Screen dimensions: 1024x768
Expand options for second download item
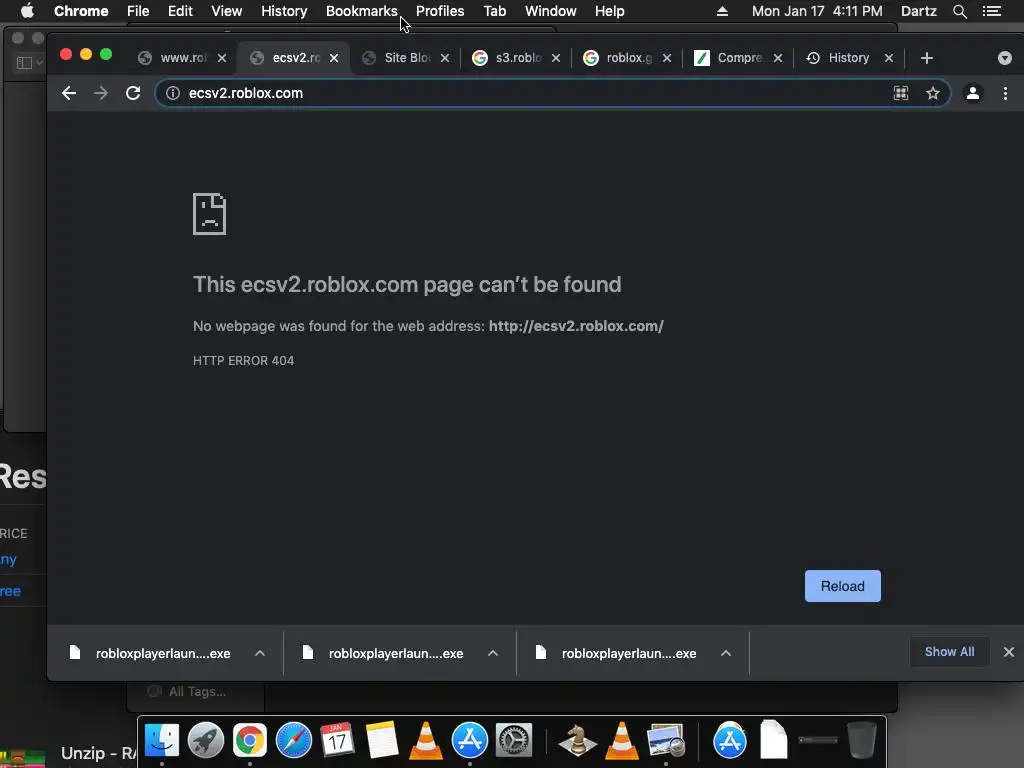tap(493, 653)
